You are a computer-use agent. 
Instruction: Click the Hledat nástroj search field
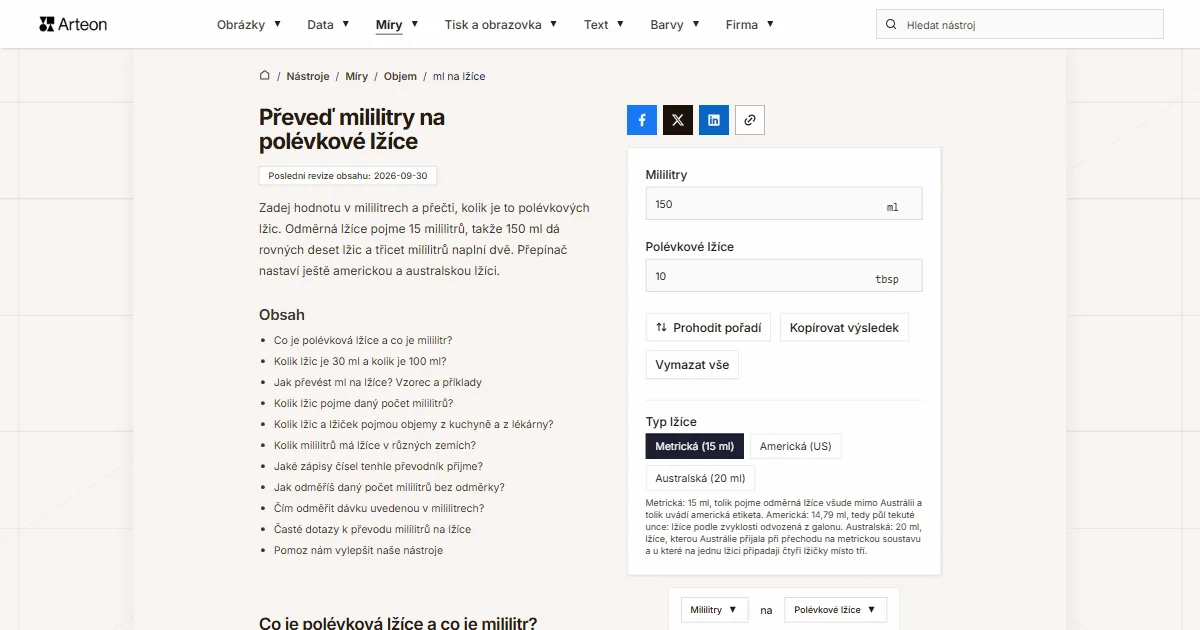tap(1020, 25)
